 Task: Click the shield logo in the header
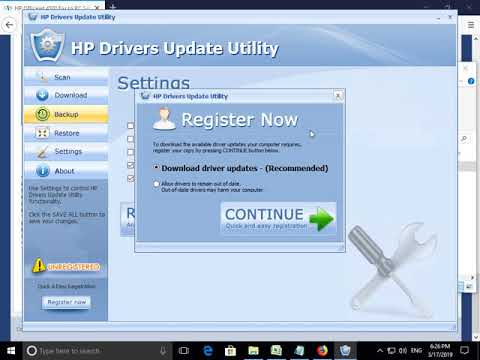coord(47,45)
